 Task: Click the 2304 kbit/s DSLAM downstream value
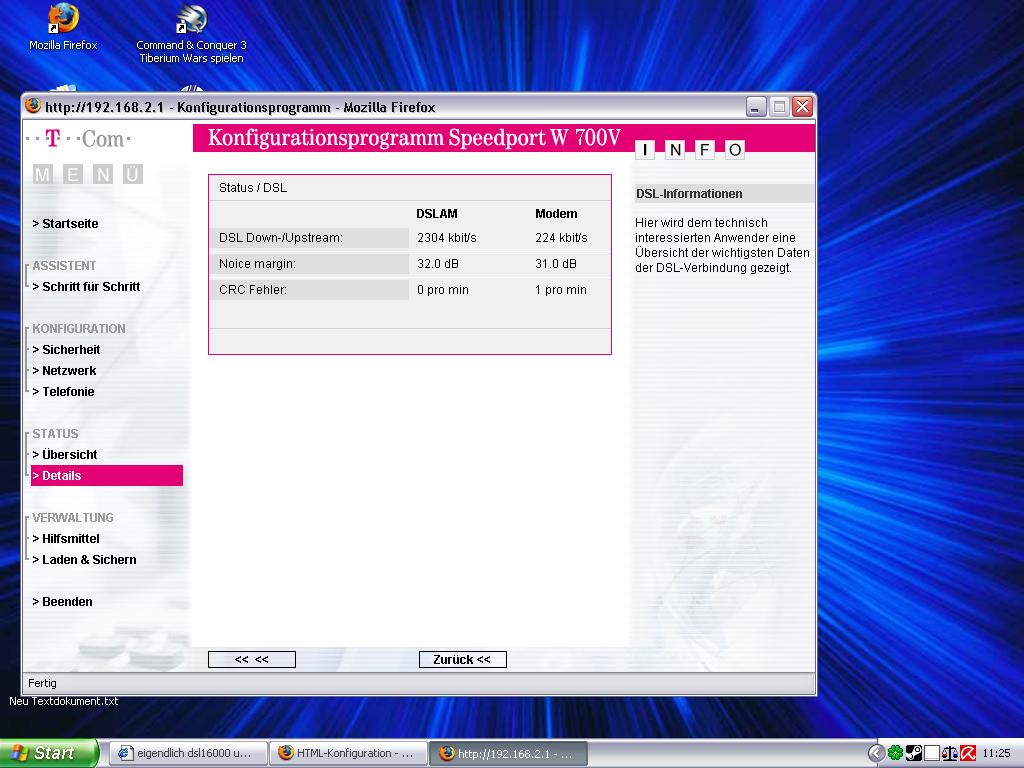point(447,238)
